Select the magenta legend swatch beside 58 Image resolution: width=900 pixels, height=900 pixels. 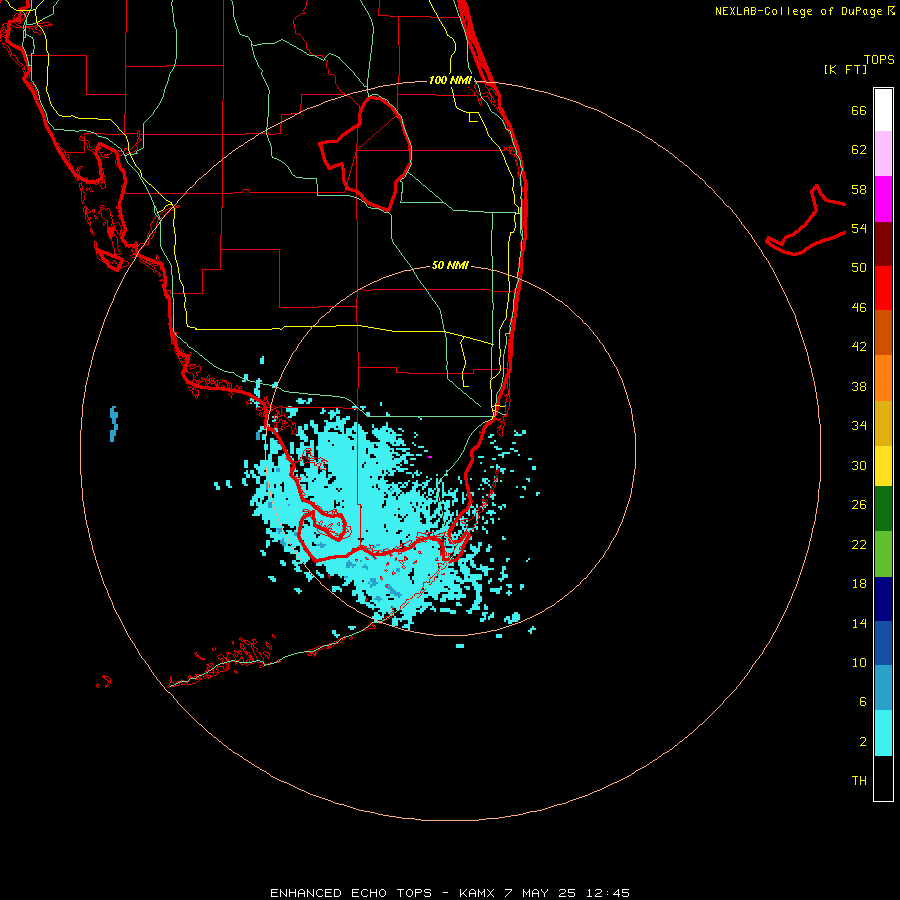[x=883, y=199]
